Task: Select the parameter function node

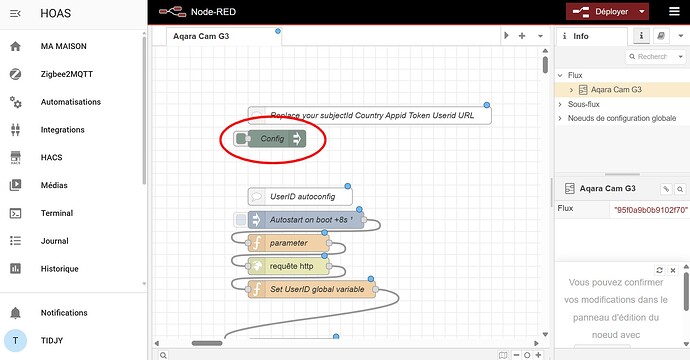Action: (x=289, y=243)
